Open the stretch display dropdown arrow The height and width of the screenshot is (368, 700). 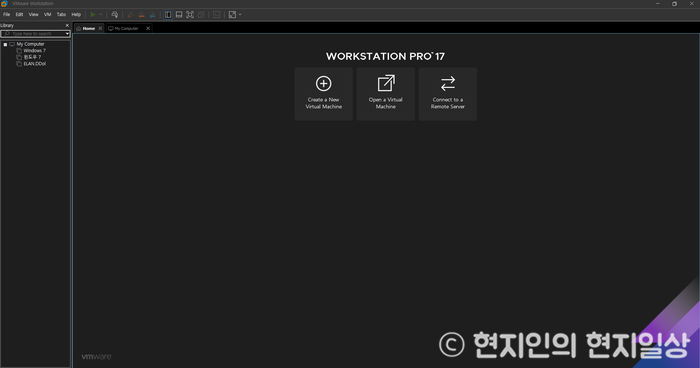pos(240,14)
